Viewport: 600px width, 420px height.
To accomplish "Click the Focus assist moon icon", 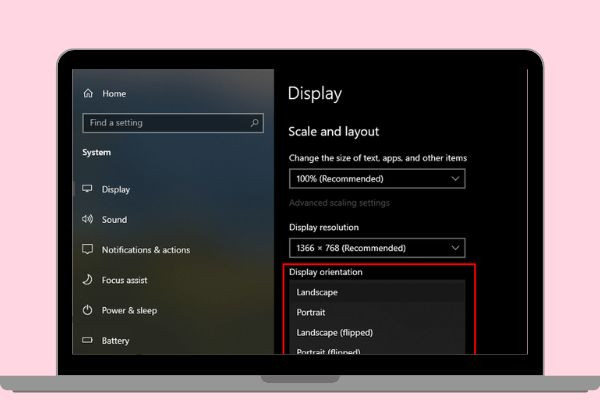I will tap(87, 280).
